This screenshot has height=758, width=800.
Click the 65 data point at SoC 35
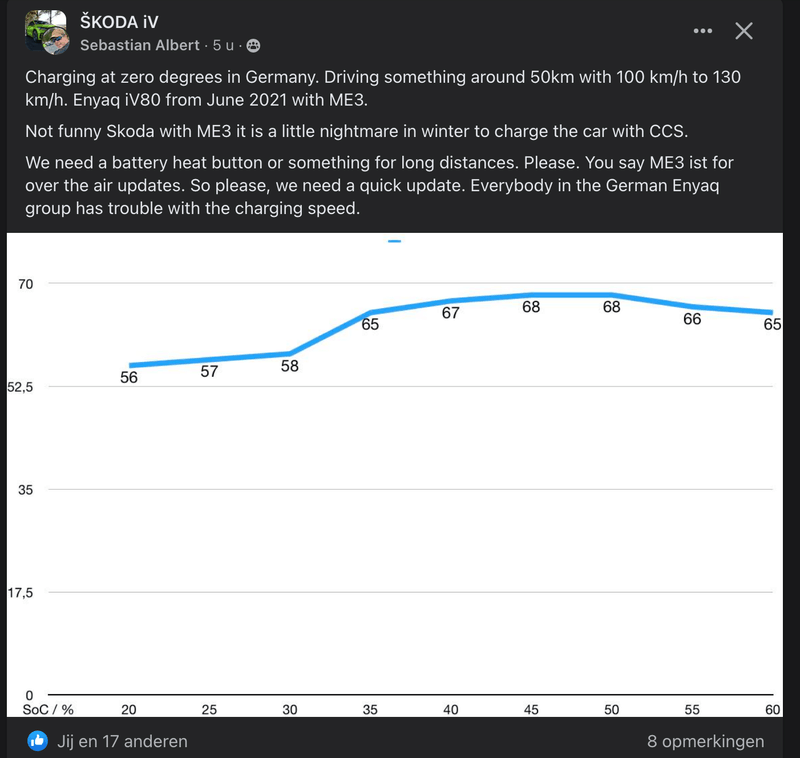[370, 313]
